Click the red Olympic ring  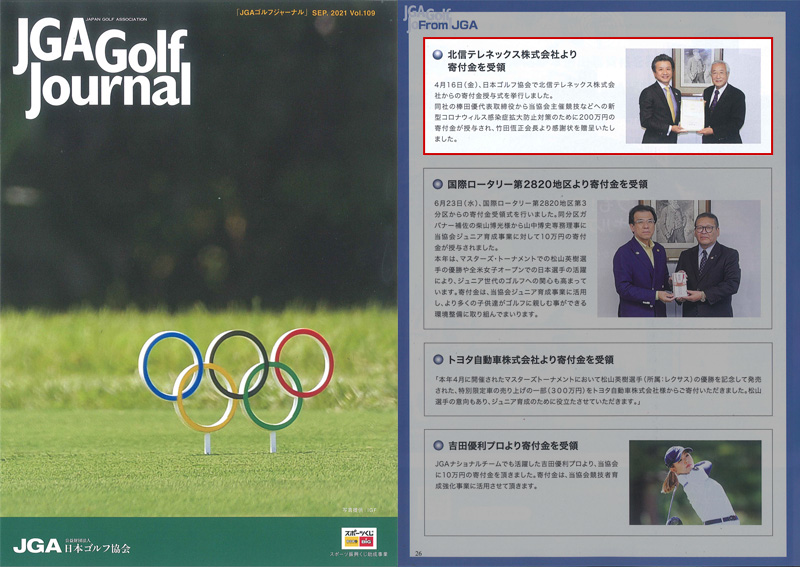[x=302, y=362]
